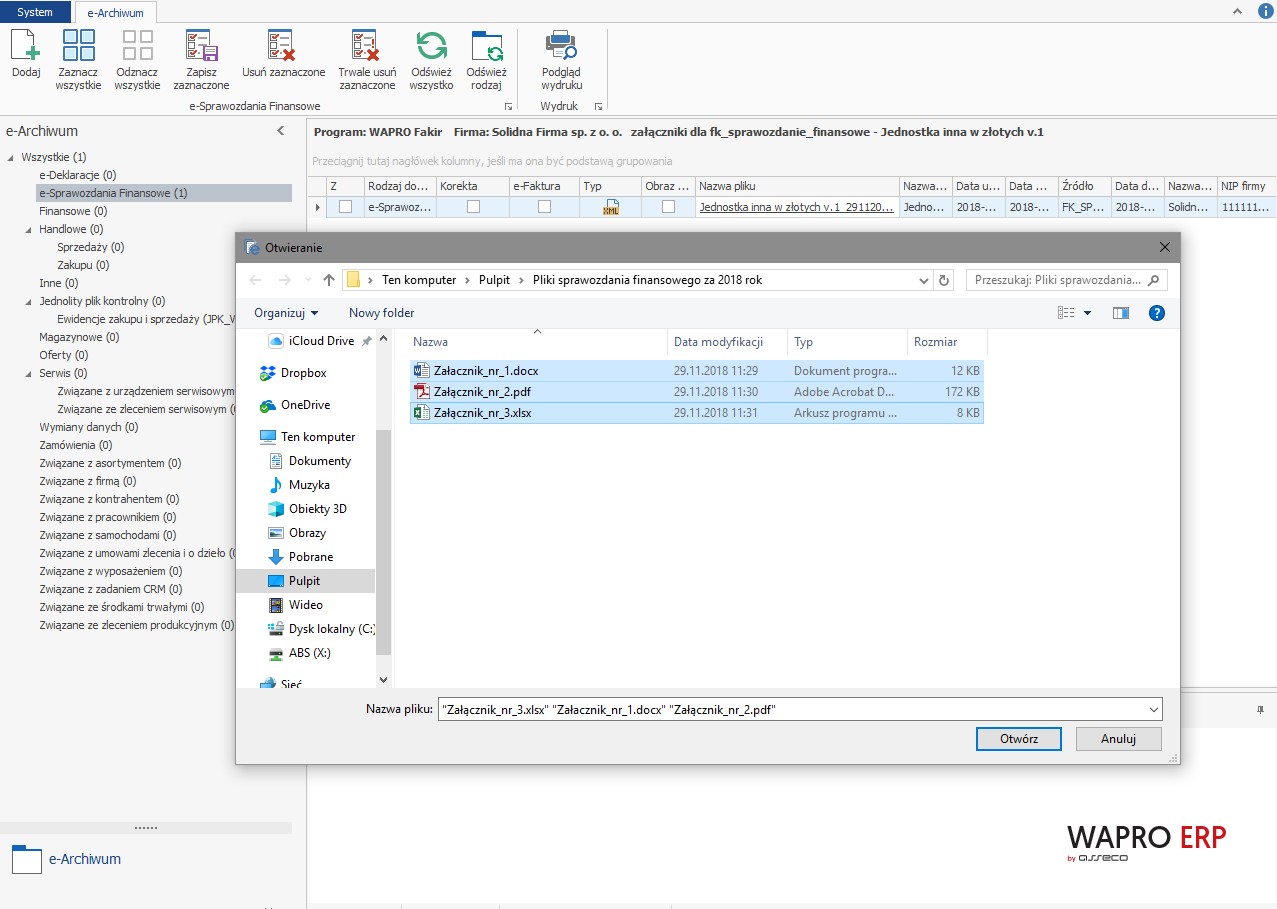Collapse the Handlowe (0) tree node

[29, 229]
